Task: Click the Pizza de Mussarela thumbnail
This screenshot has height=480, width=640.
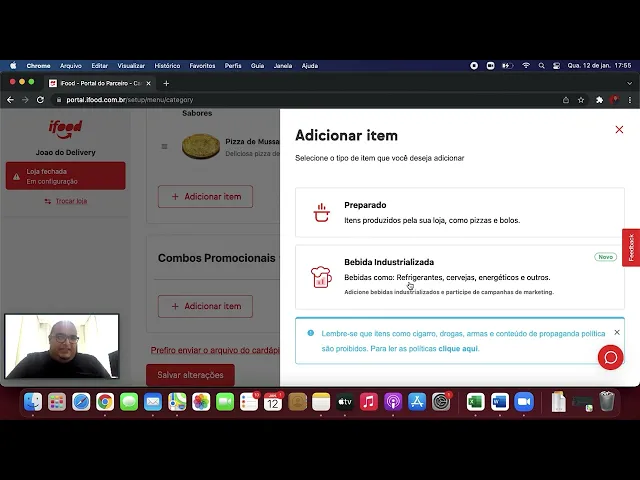Action: 201,146
